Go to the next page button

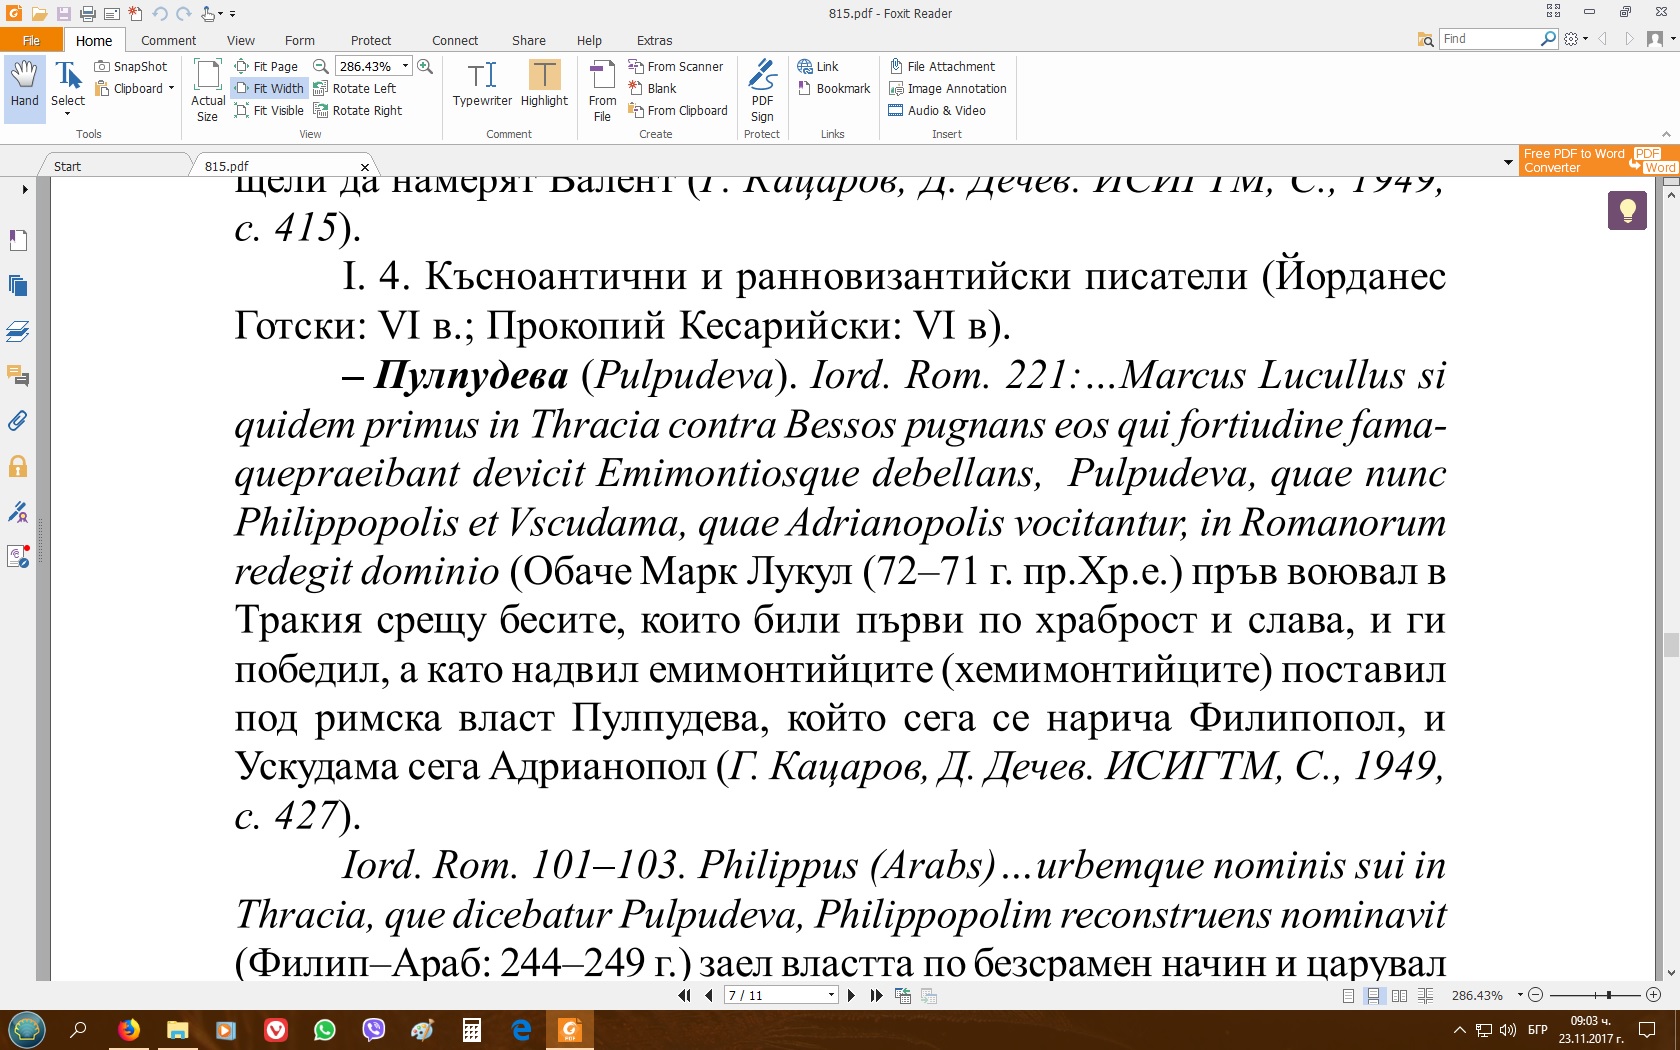851,995
